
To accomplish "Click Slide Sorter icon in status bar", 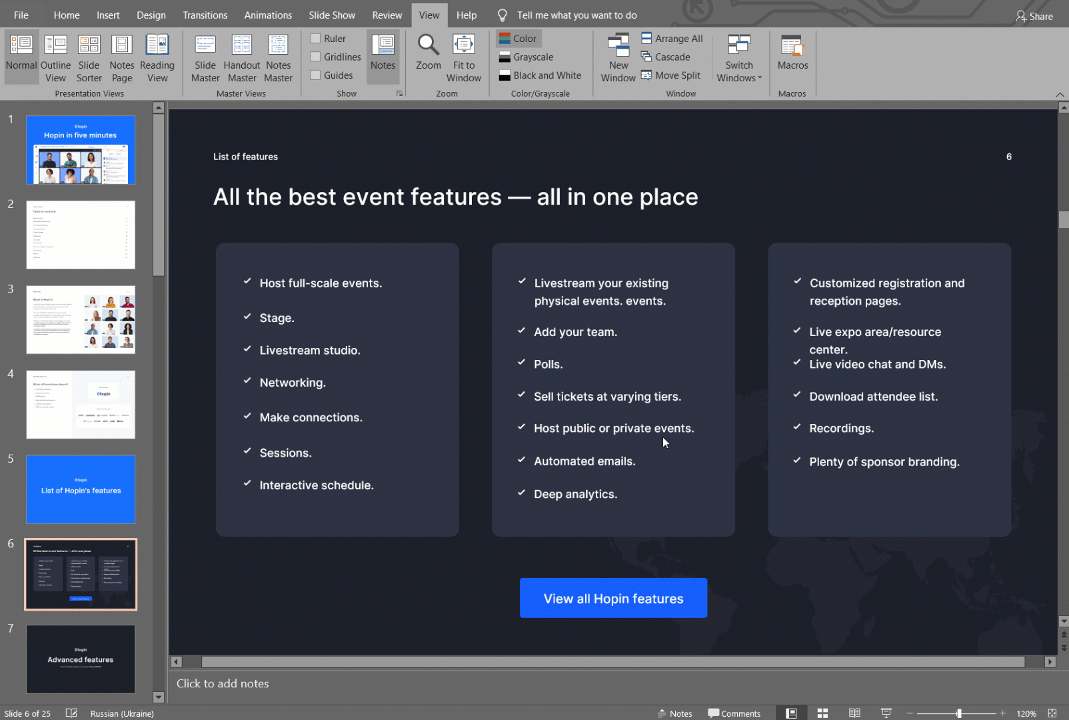I will (x=823, y=713).
